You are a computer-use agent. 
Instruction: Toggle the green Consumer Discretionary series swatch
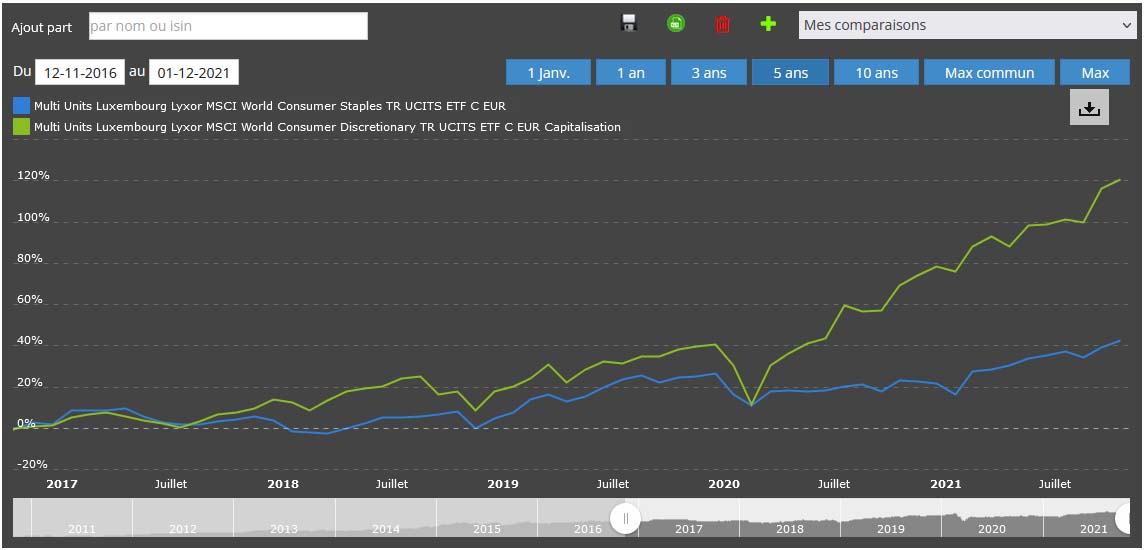tap(21, 127)
